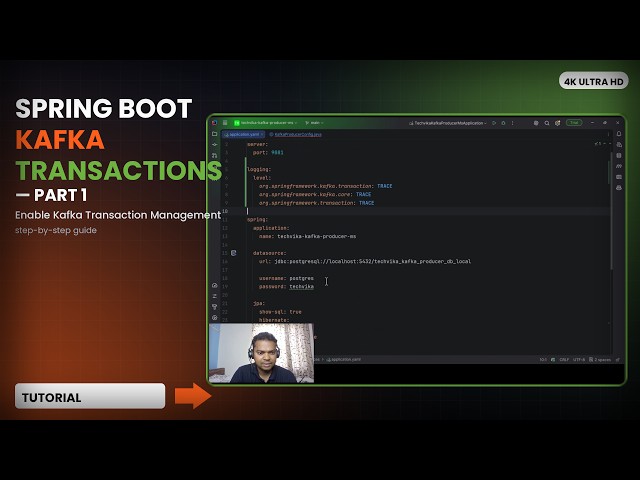Open the 2 spaces indent selector
Screen dimensions: 640x480
tap(602, 360)
